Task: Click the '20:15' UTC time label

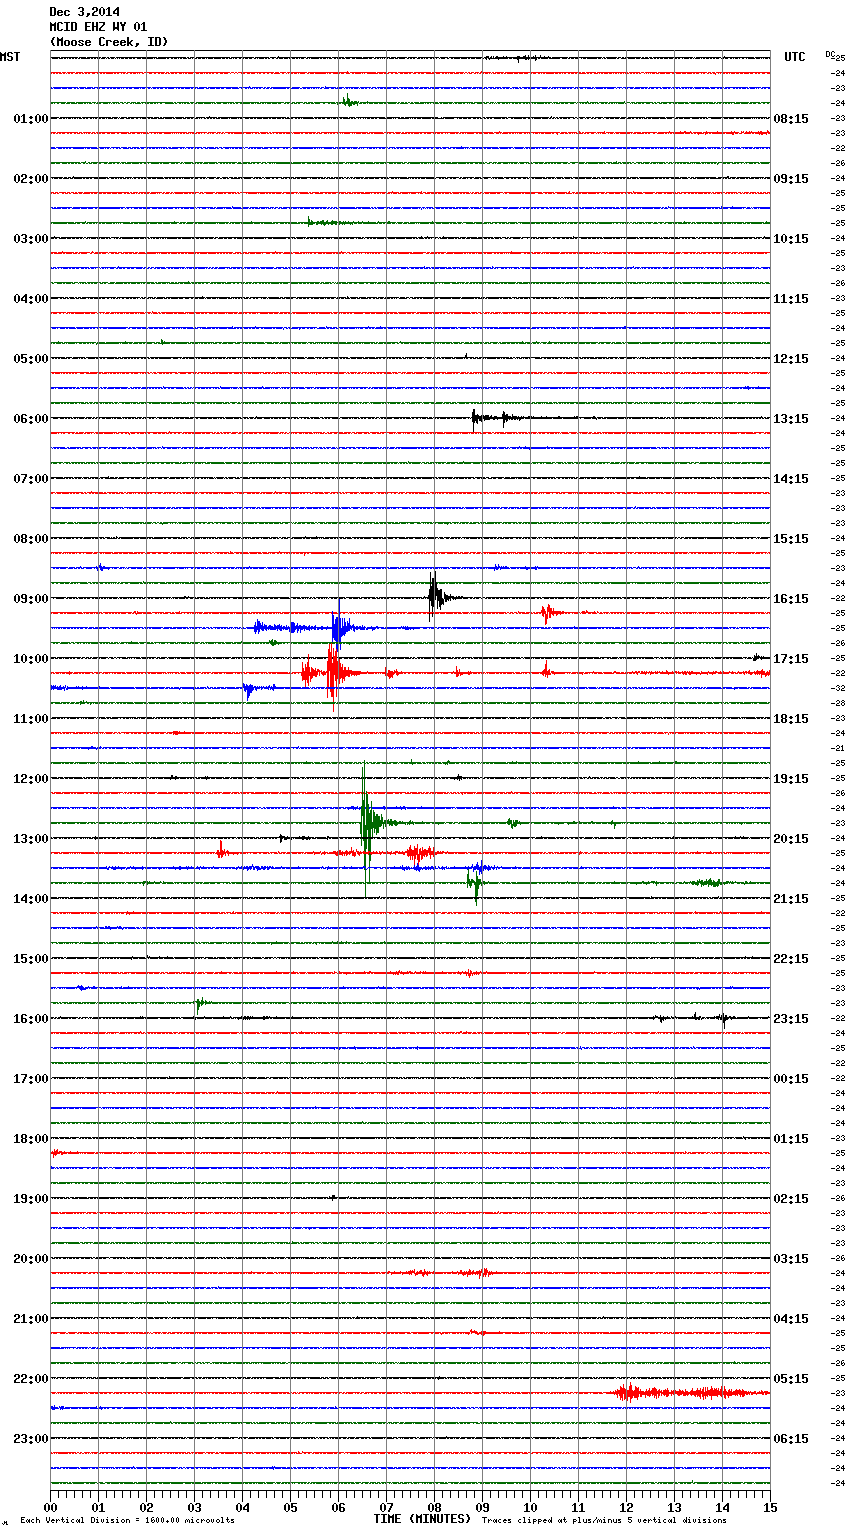Action: [791, 839]
